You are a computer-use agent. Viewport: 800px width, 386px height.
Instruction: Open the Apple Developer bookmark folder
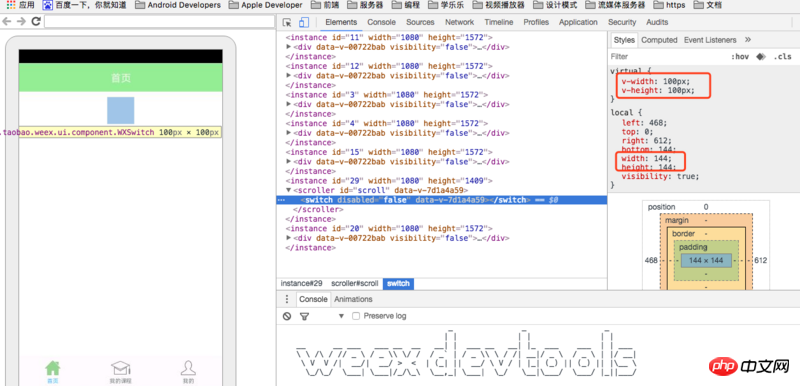click(x=265, y=5)
